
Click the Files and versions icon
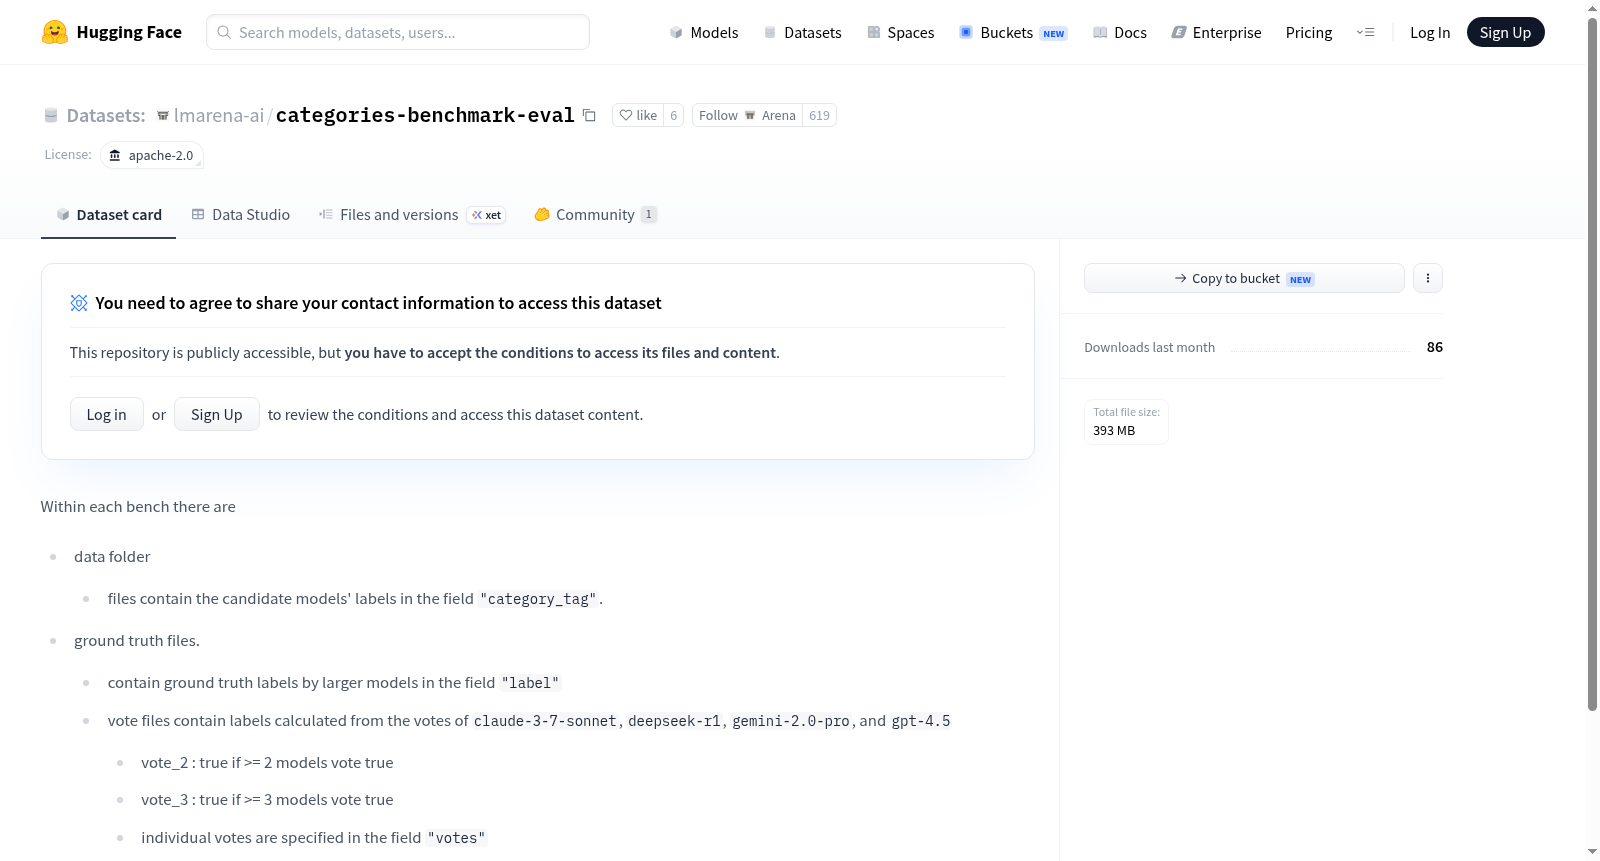coord(326,215)
